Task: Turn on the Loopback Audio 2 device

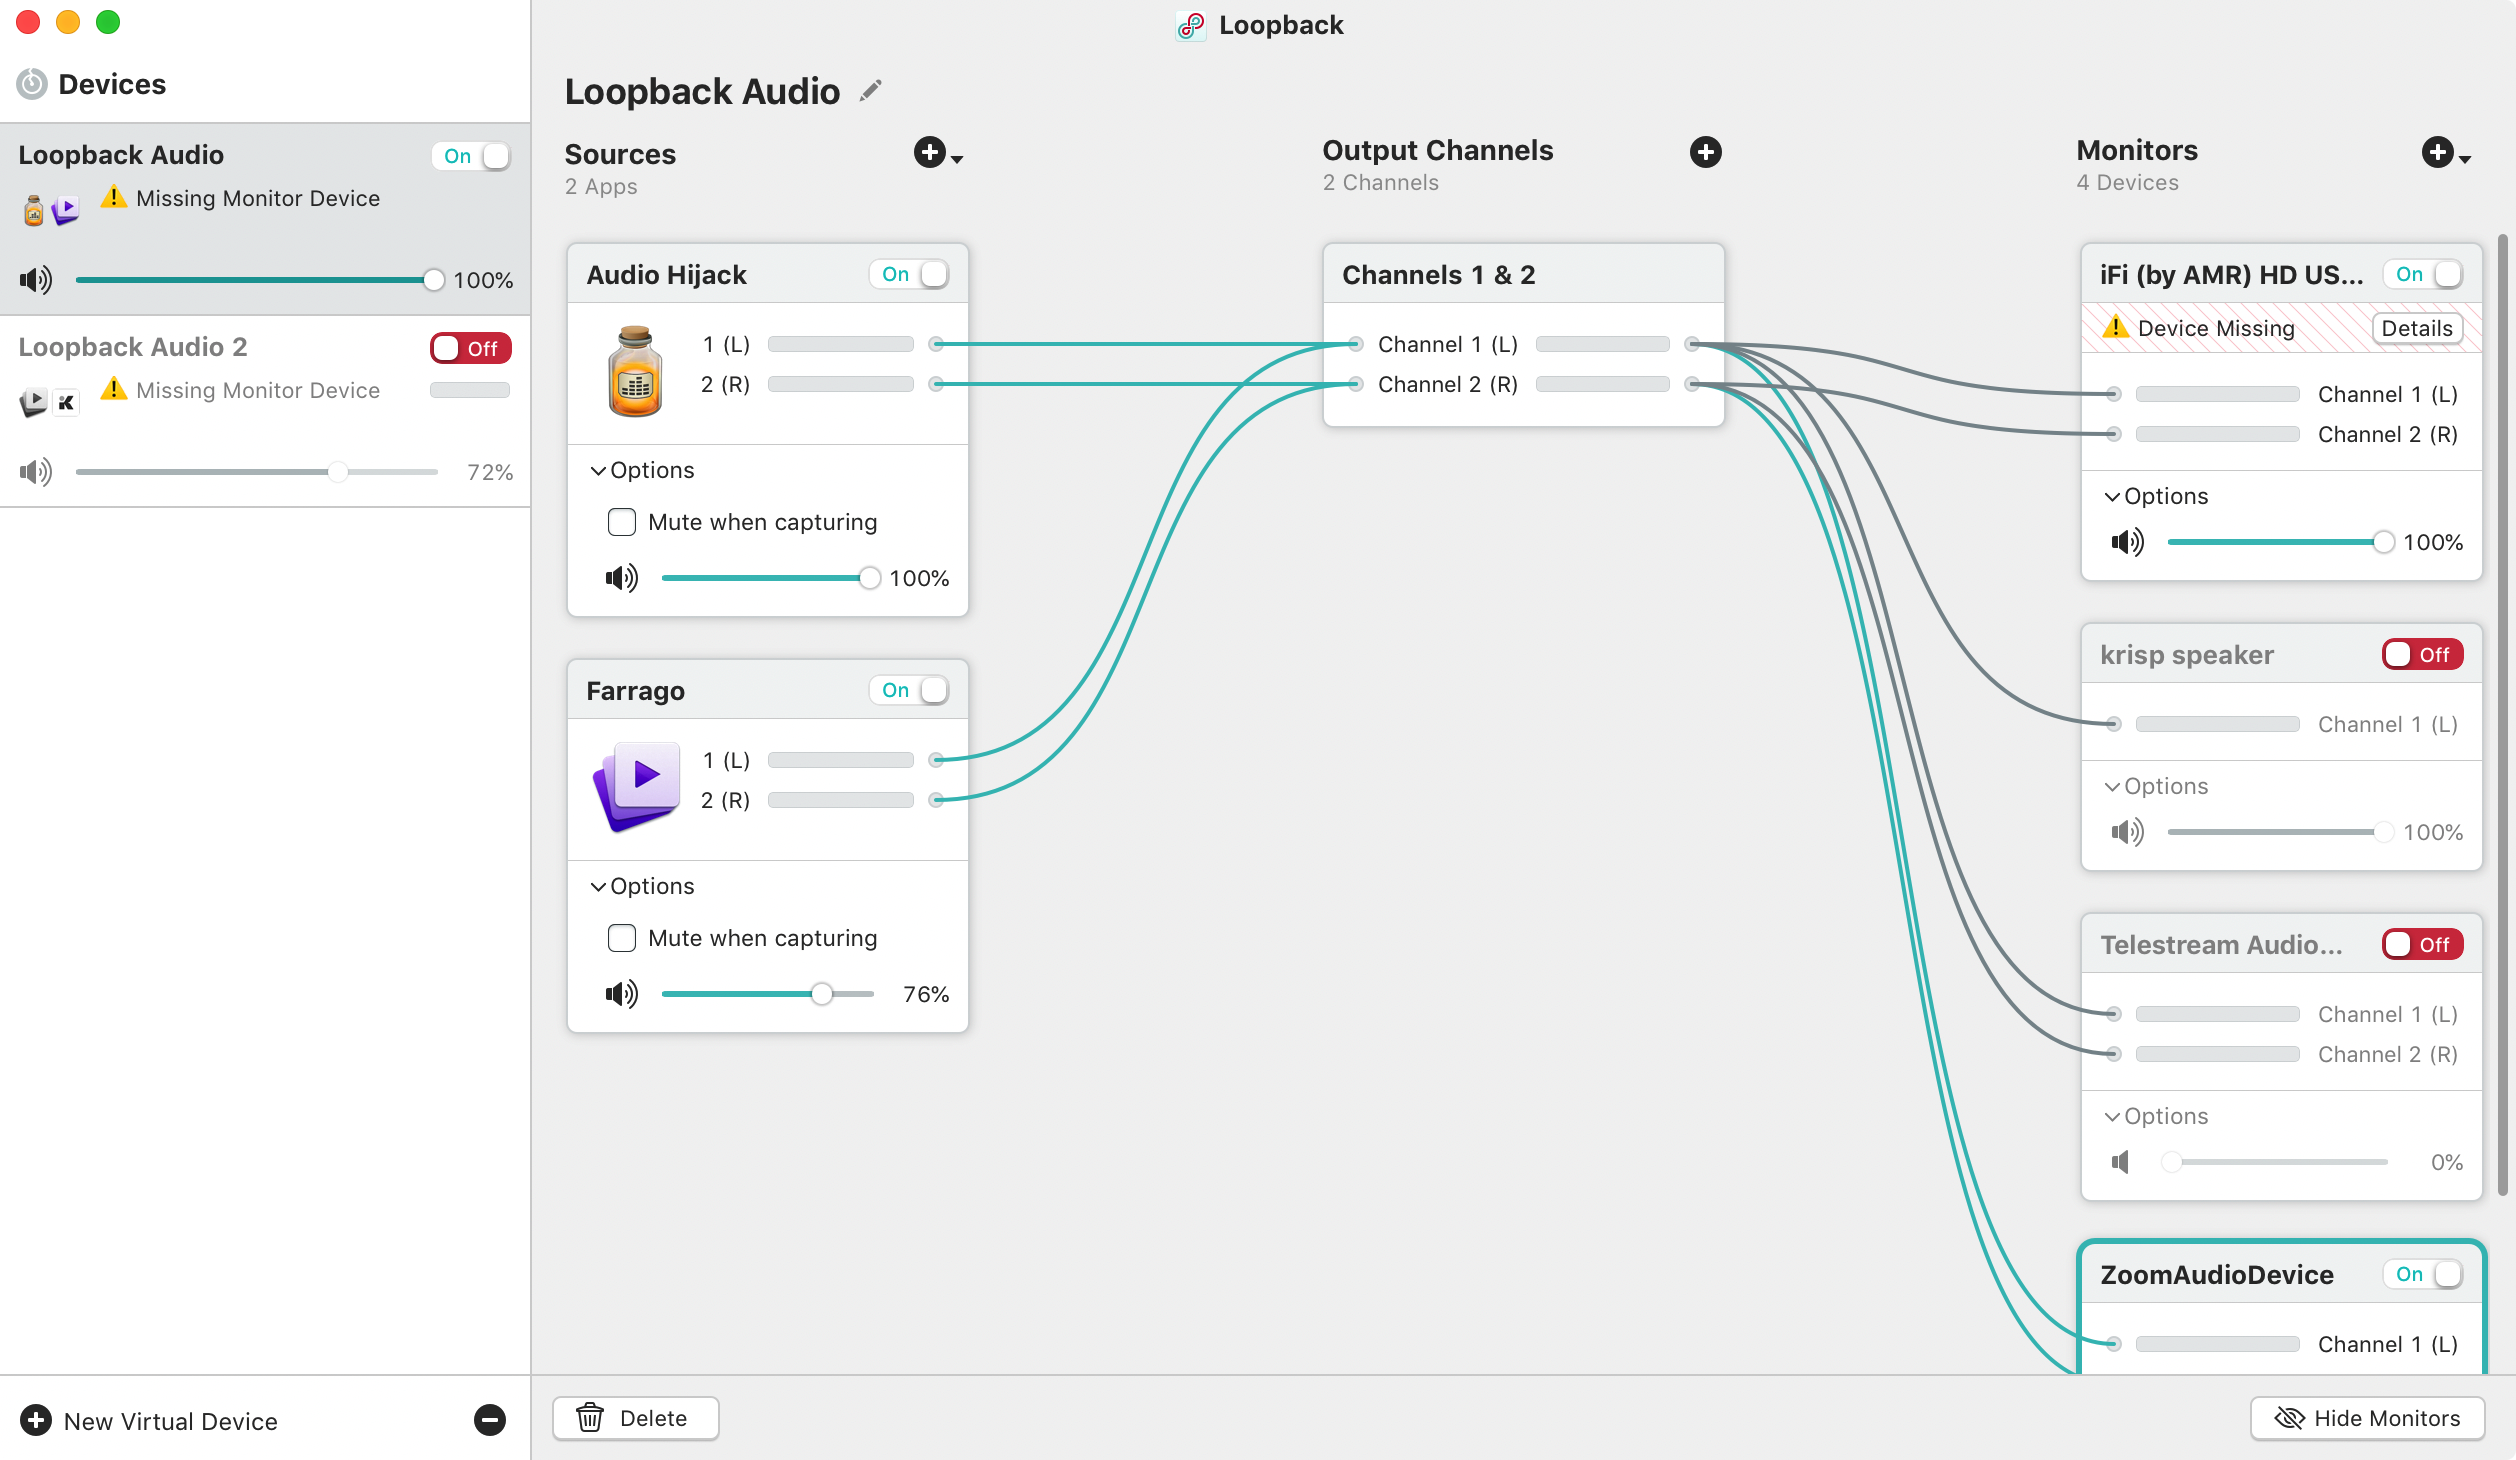Action: pyautogui.click(x=471, y=348)
